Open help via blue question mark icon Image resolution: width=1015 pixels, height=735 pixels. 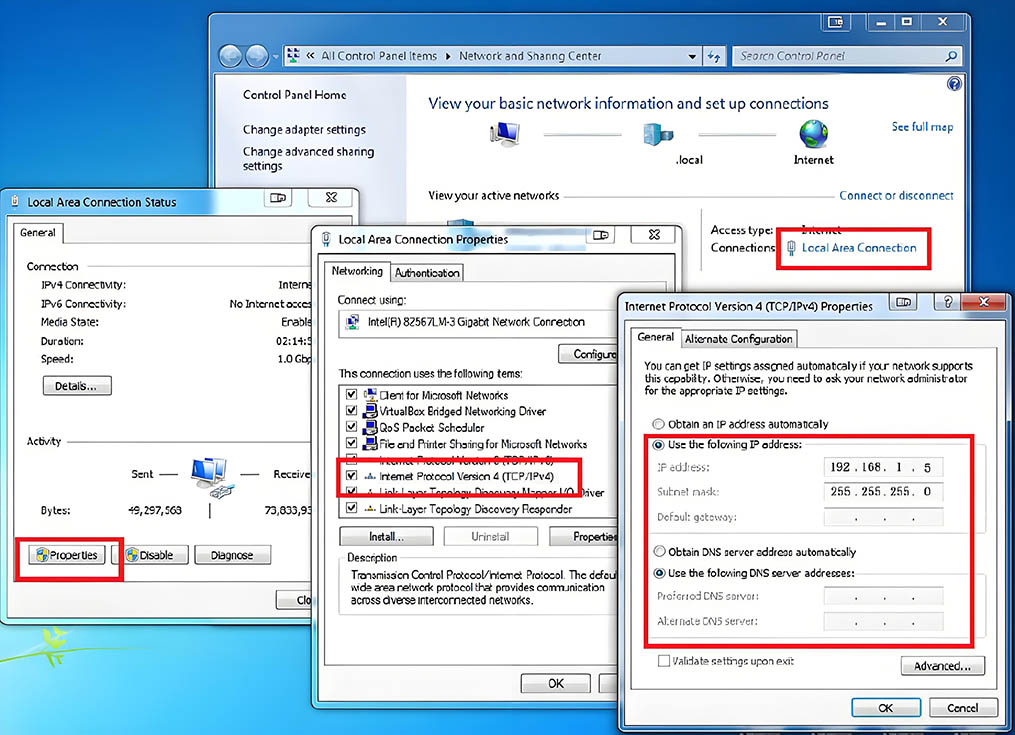click(954, 84)
